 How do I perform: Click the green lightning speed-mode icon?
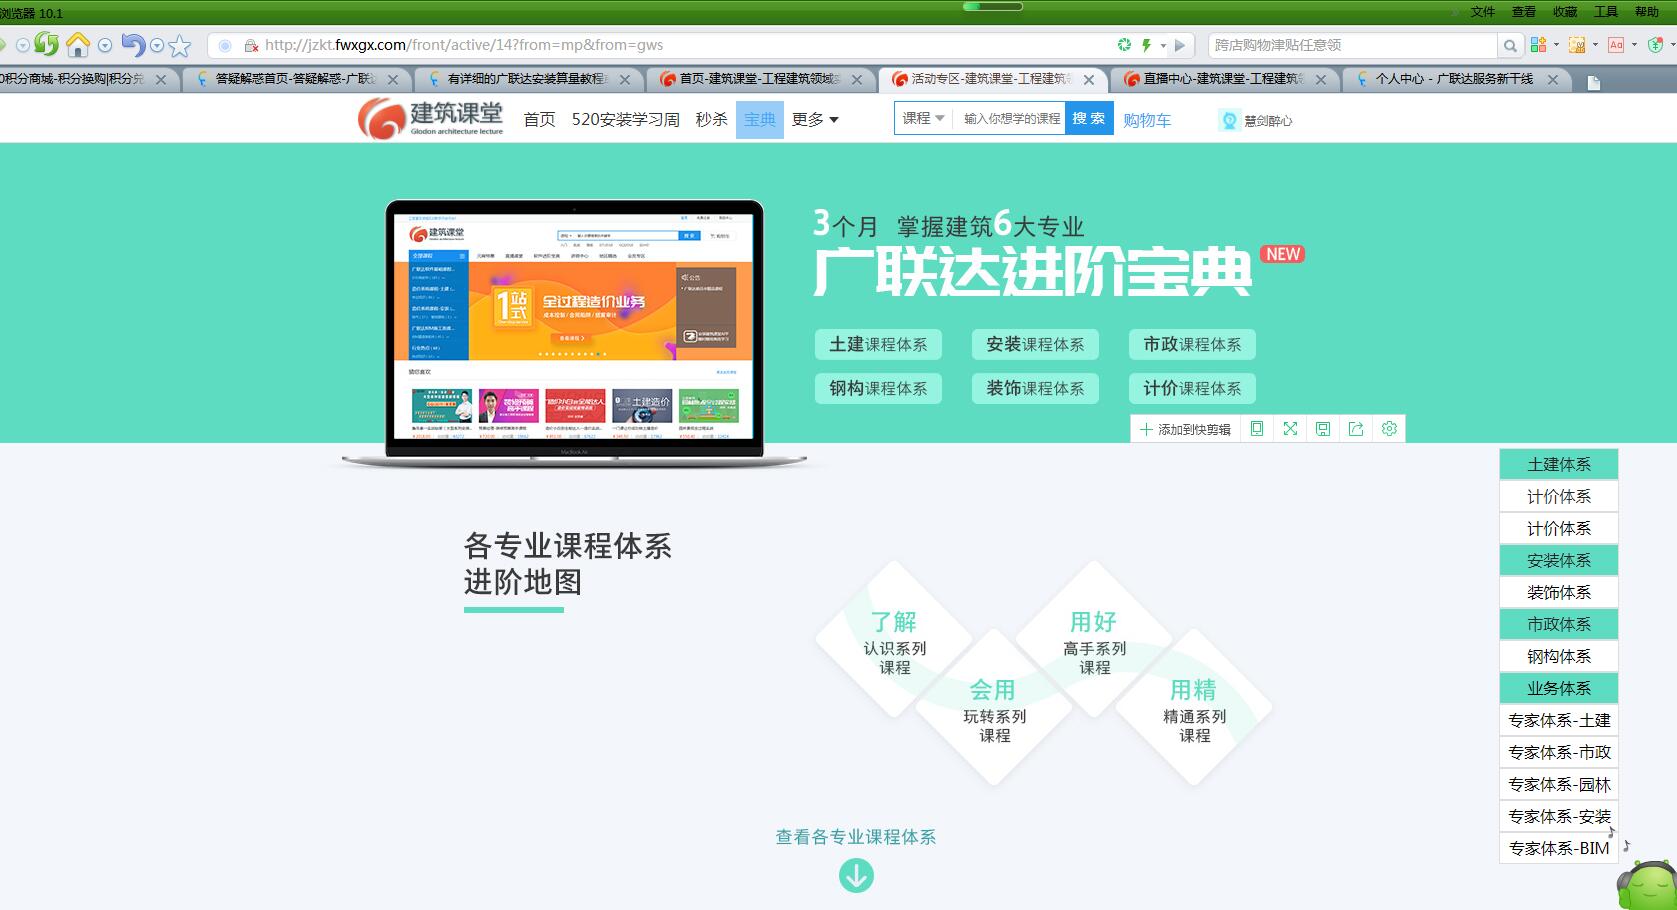click(x=1146, y=45)
